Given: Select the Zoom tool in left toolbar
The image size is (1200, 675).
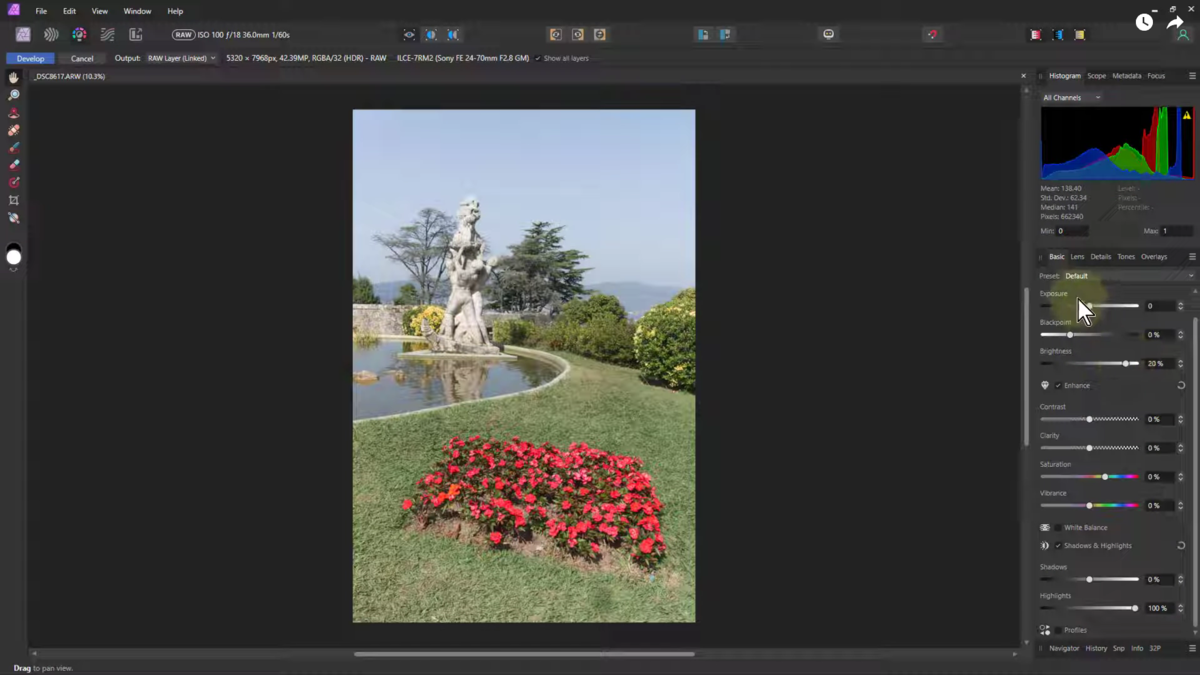Looking at the screenshot, I should (x=14, y=95).
